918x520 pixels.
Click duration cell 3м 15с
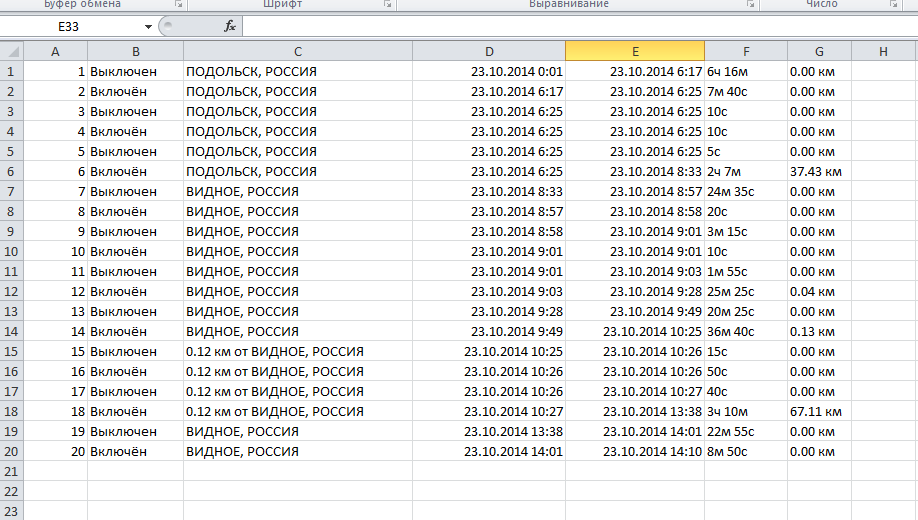746,231
